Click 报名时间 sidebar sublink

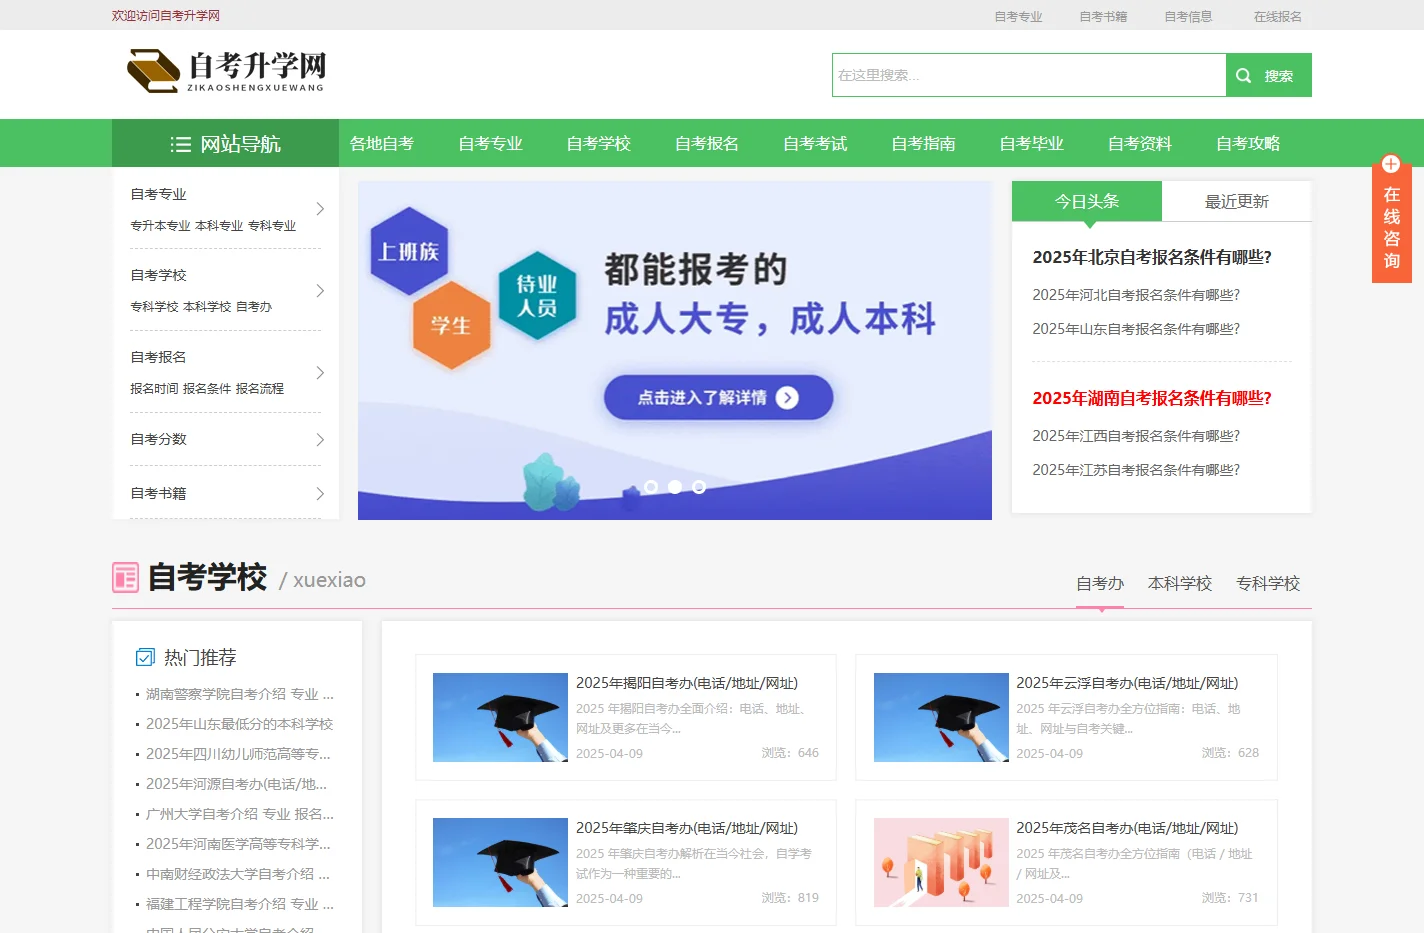(154, 389)
